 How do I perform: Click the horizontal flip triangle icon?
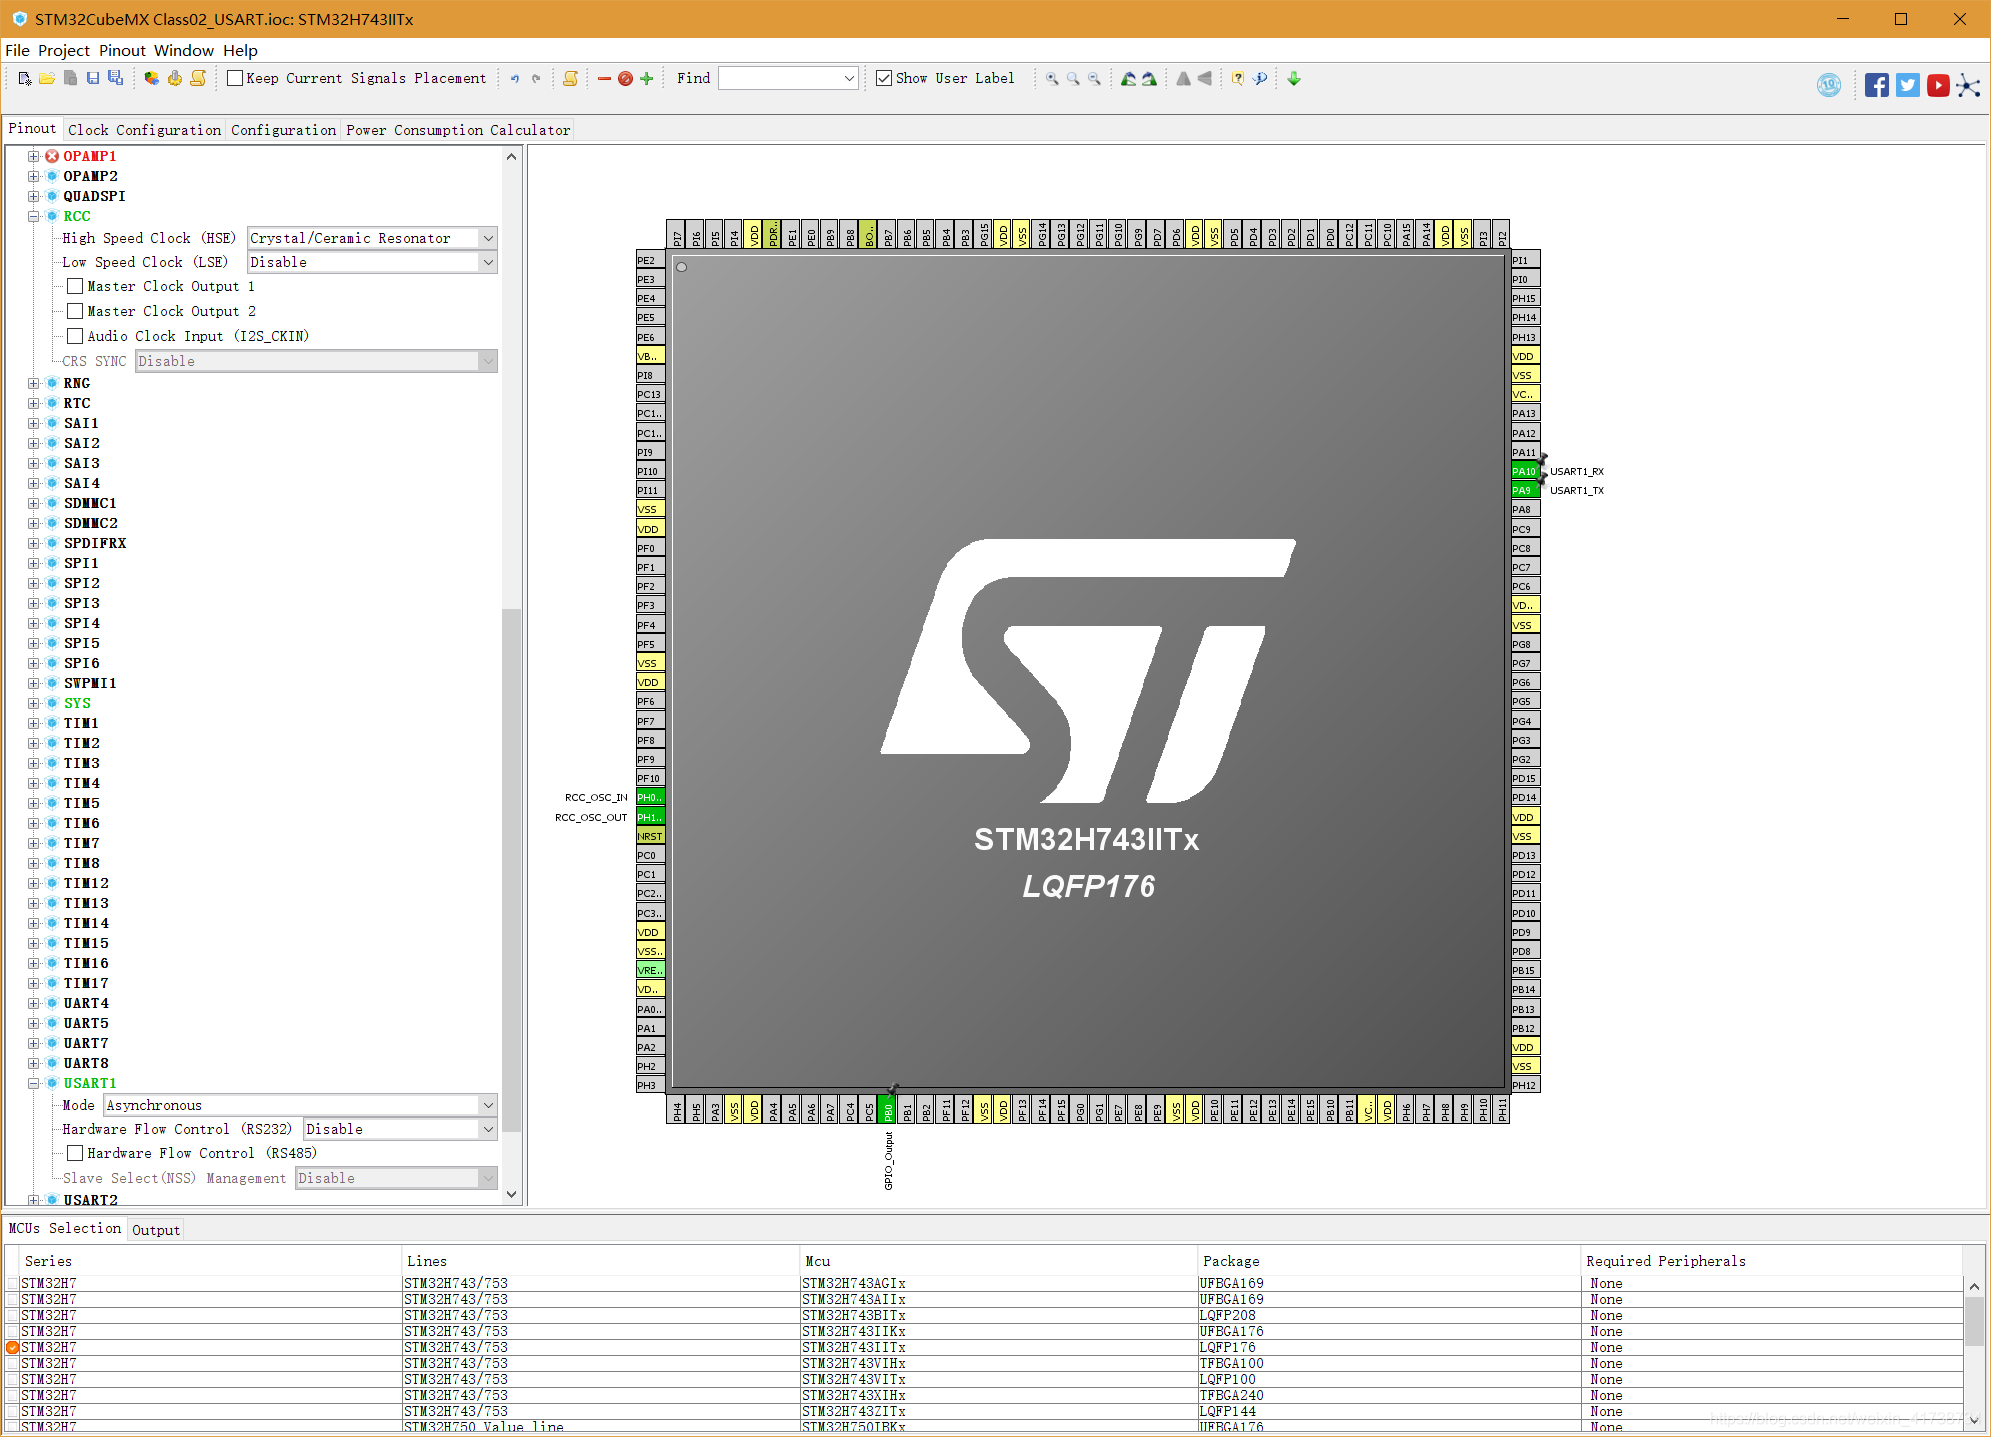pos(1205,78)
